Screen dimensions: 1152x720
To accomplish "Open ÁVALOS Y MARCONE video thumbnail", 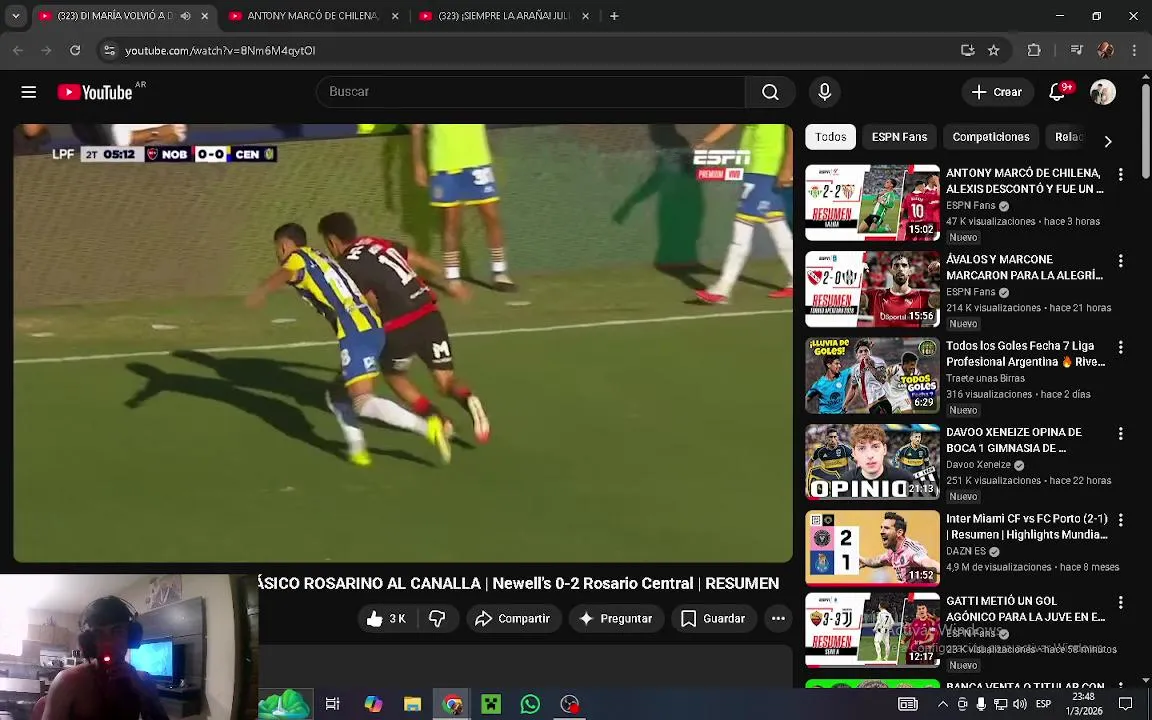I will (872, 289).
